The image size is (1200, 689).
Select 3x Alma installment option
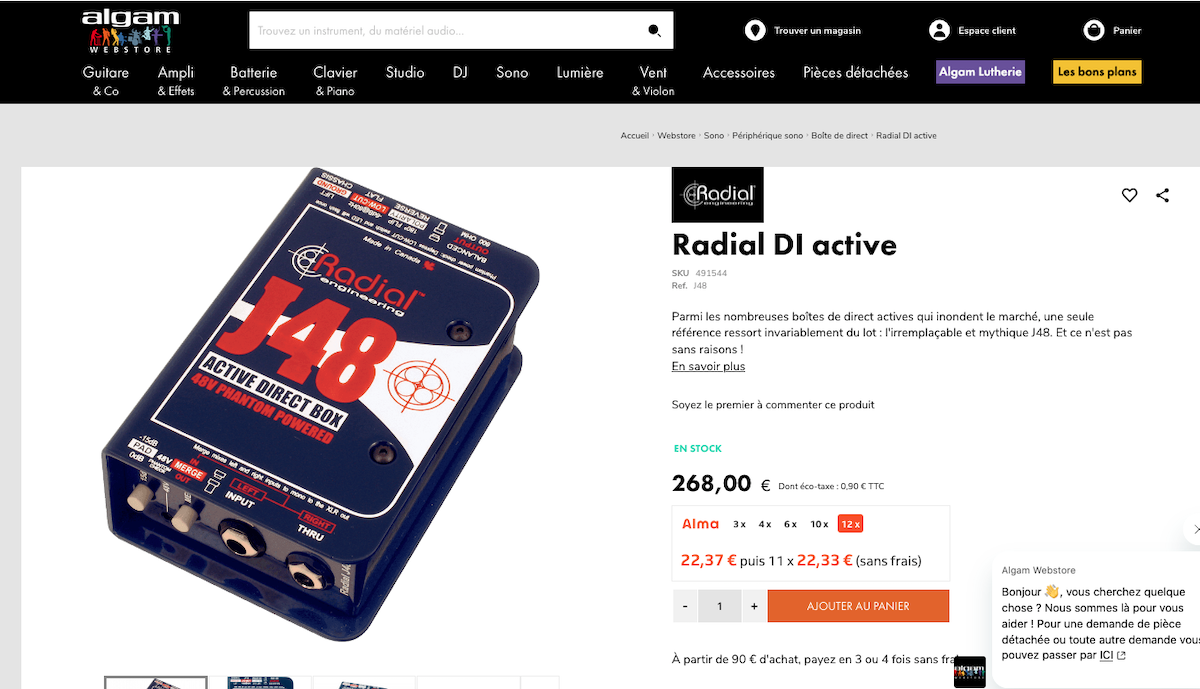click(x=739, y=524)
